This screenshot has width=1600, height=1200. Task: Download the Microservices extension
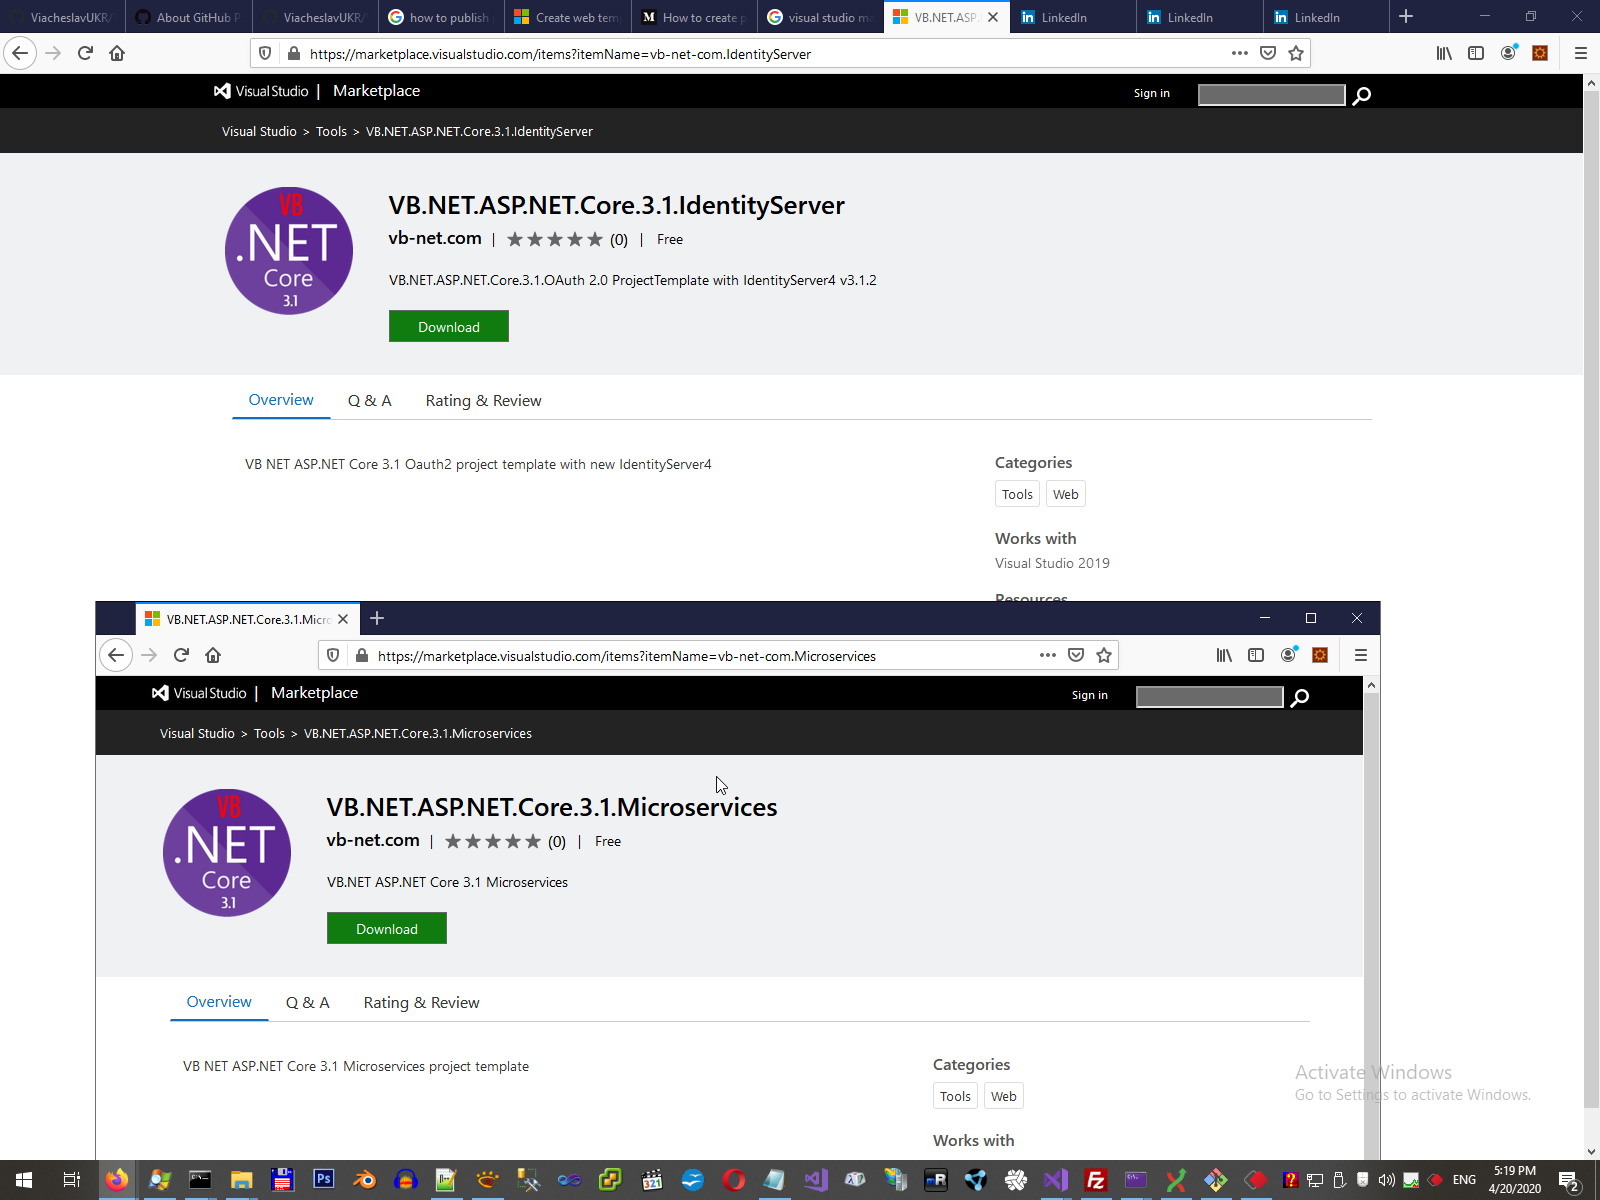(387, 928)
